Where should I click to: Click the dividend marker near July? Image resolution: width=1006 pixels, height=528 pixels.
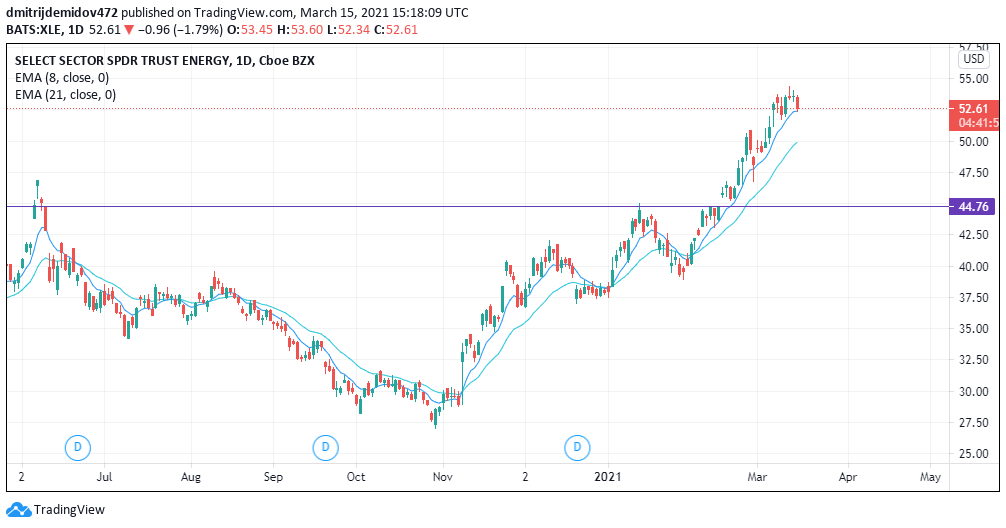(78, 447)
